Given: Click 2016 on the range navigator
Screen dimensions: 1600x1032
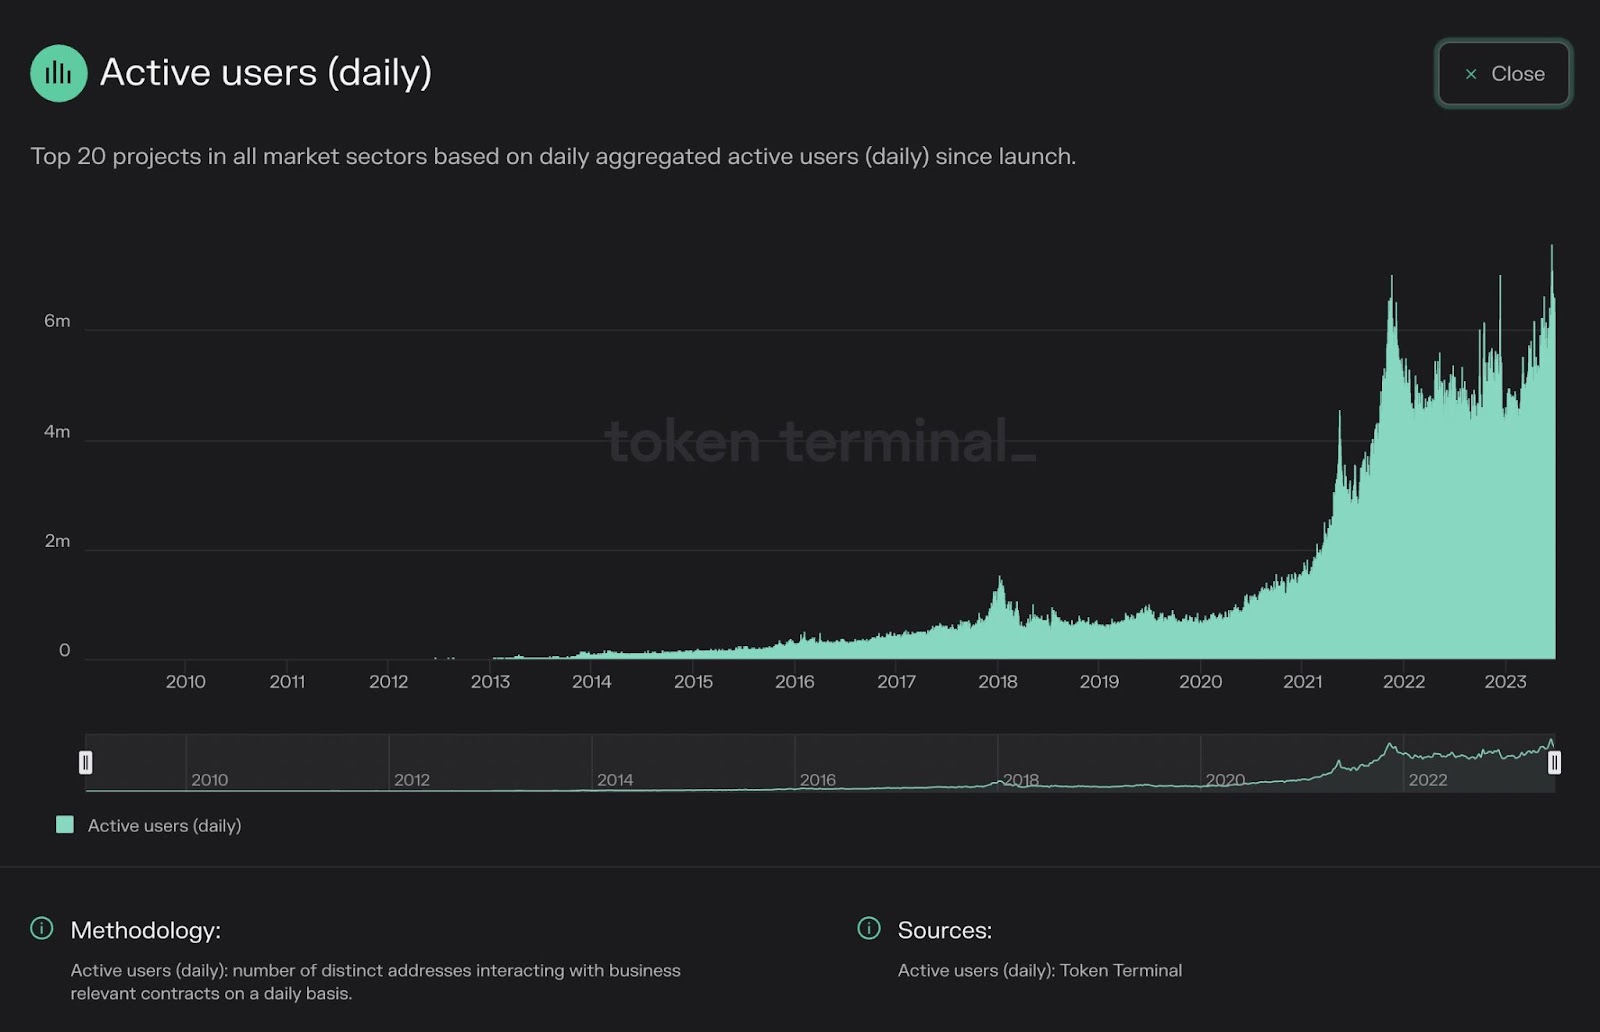Looking at the screenshot, I should [x=817, y=780].
